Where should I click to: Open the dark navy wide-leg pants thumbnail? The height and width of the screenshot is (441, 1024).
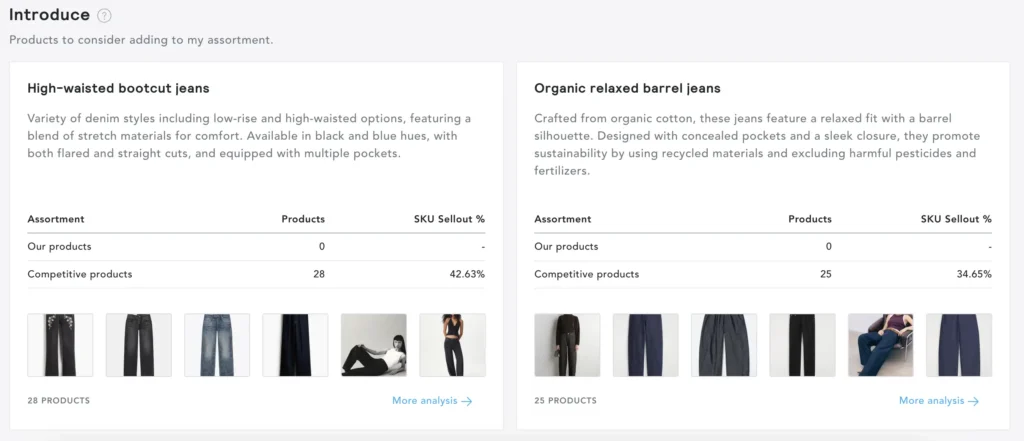coord(295,345)
